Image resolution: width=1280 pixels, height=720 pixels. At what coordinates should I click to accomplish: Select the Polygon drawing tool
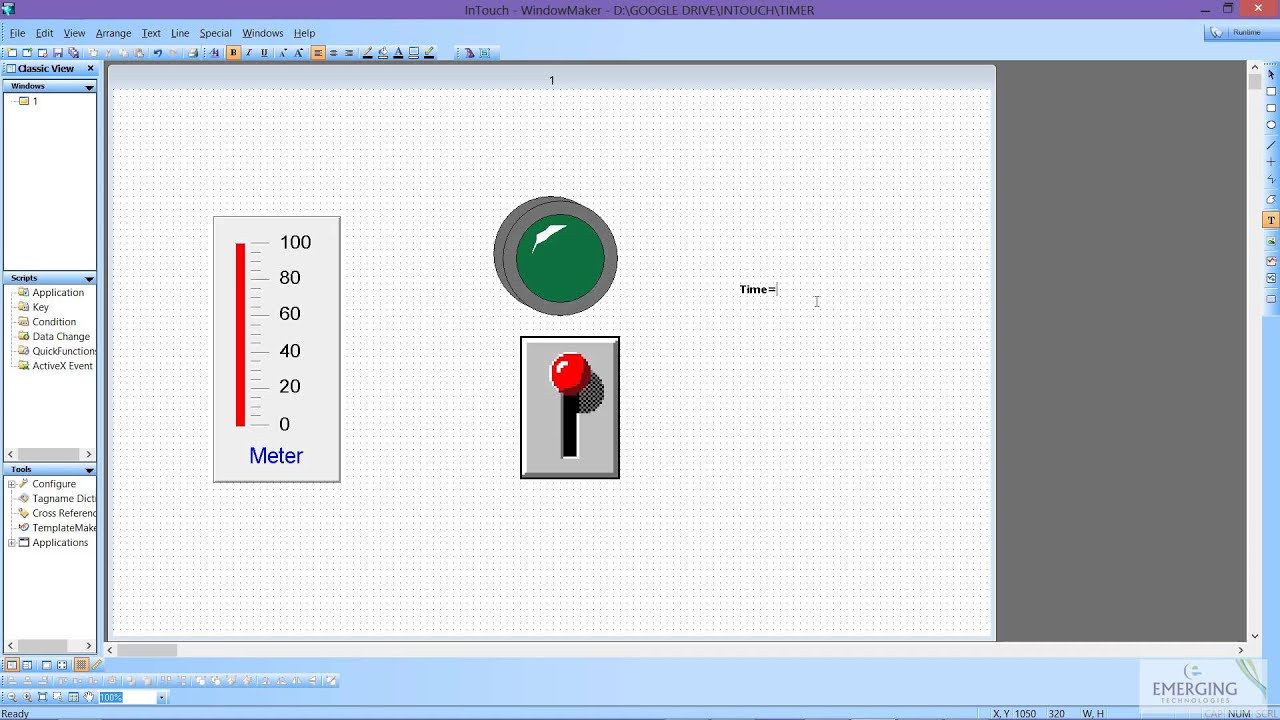click(1271, 199)
